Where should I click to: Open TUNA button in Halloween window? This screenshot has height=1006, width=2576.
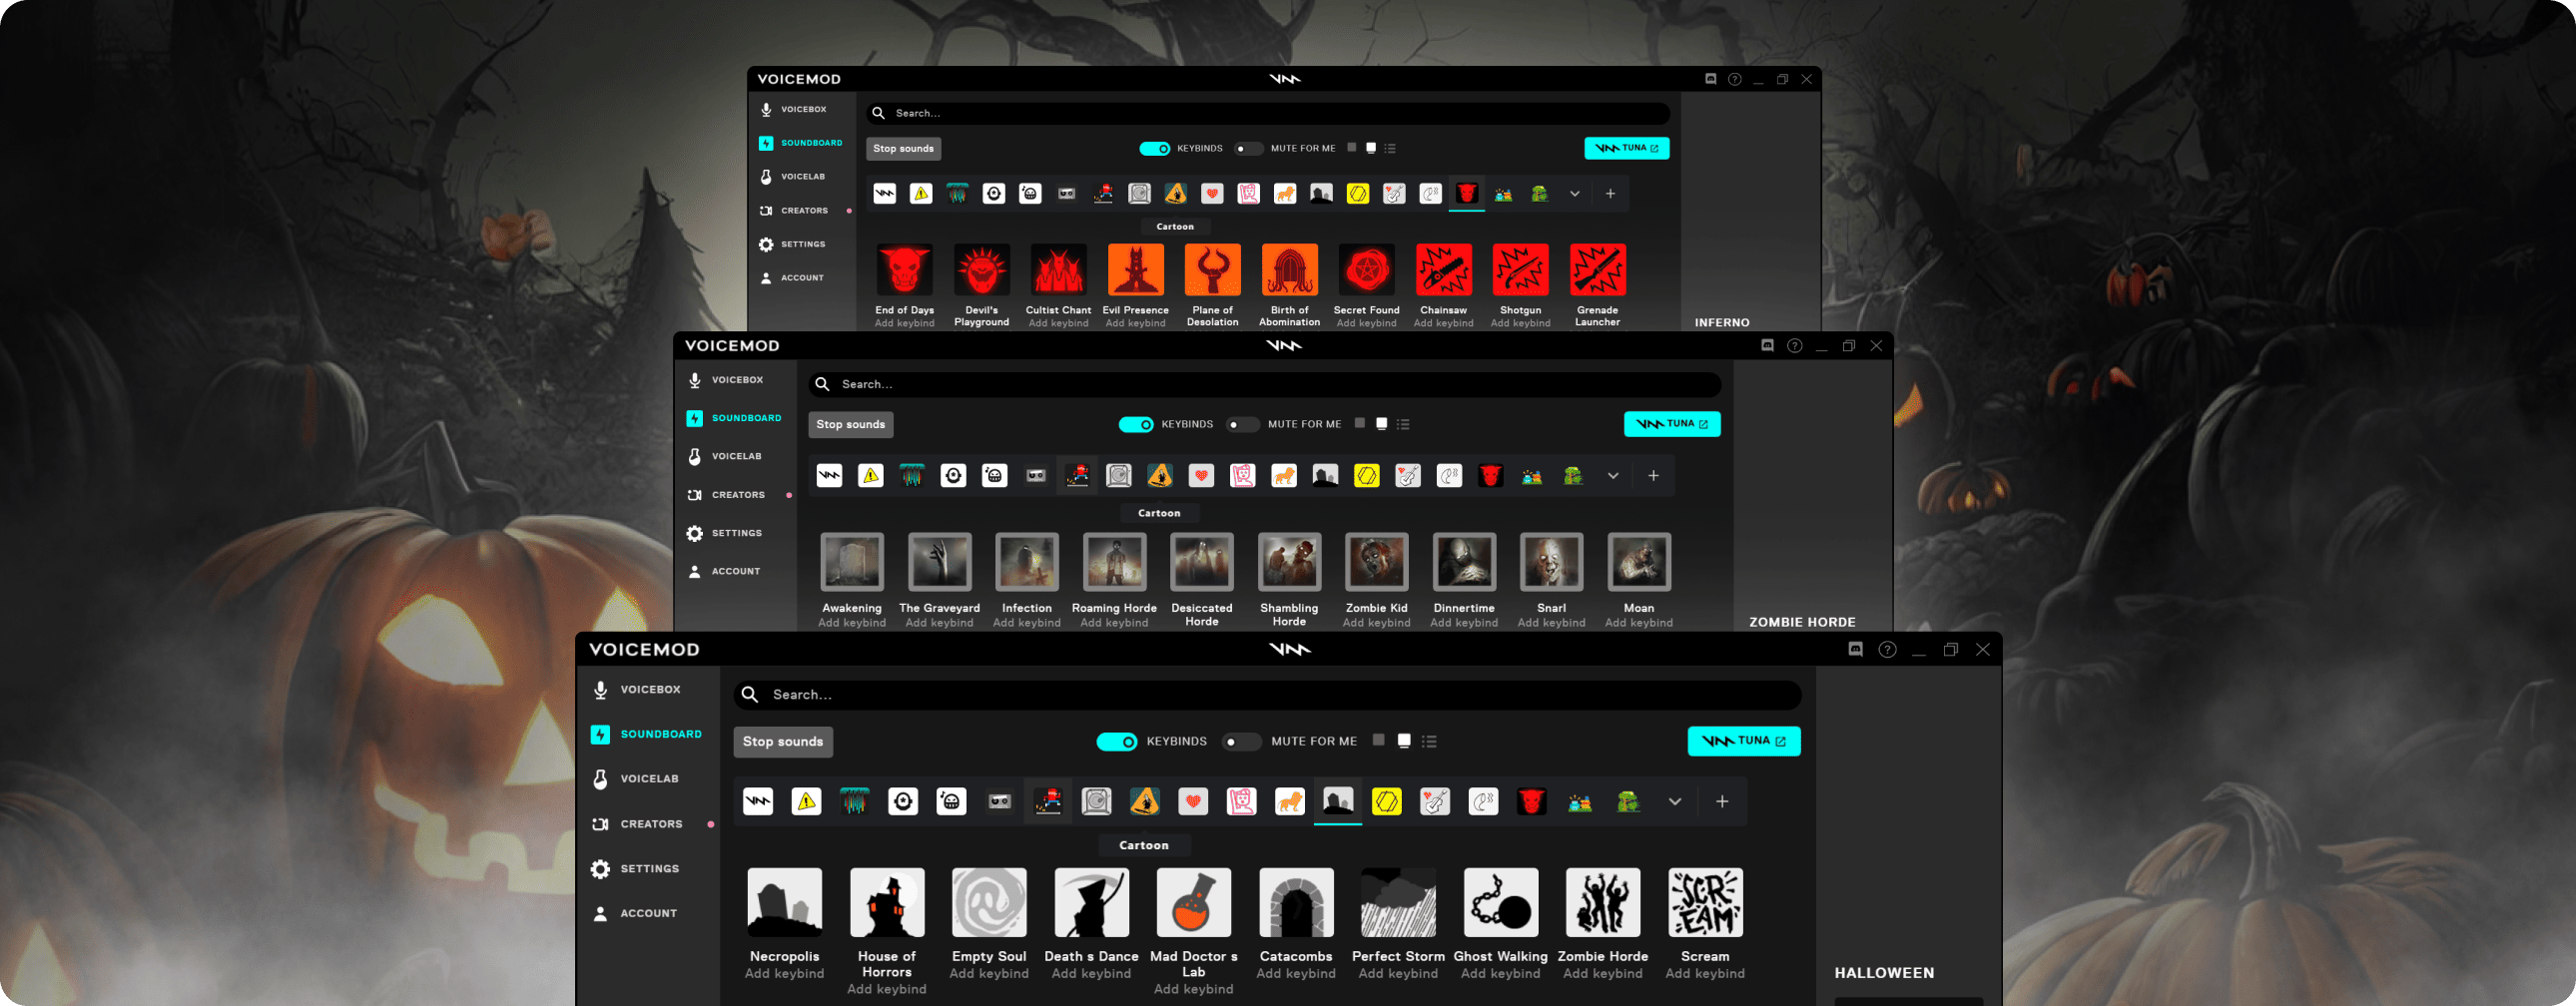1744,742
